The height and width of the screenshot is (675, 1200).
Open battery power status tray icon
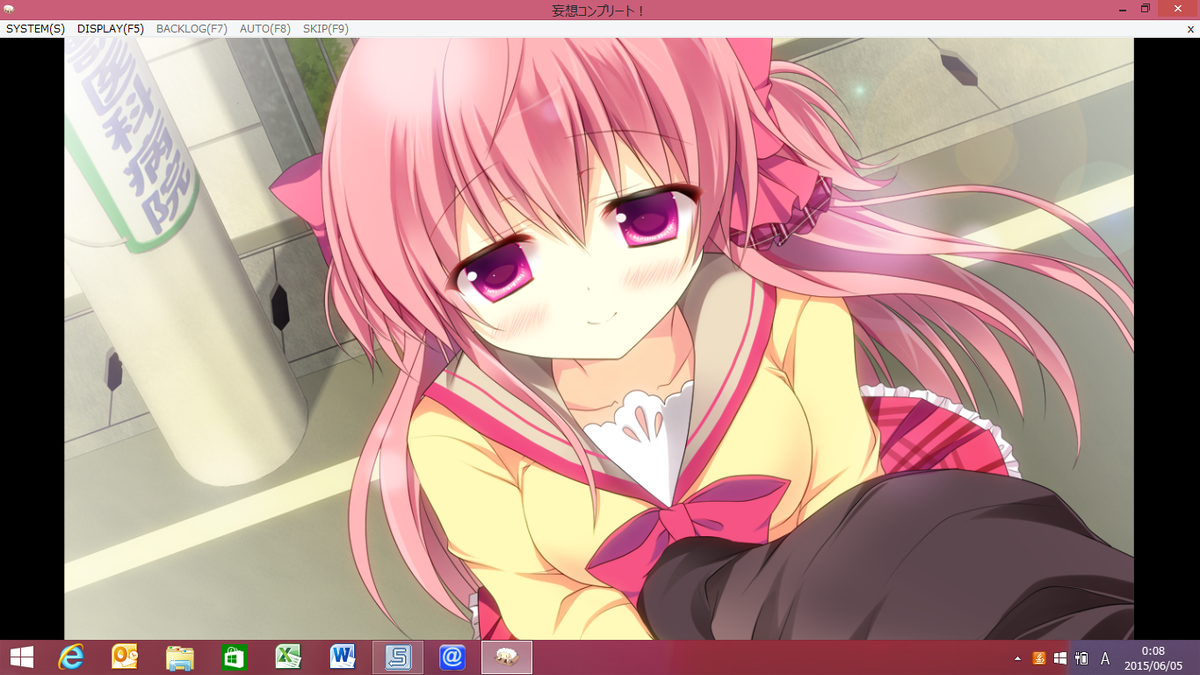(x=1081, y=658)
